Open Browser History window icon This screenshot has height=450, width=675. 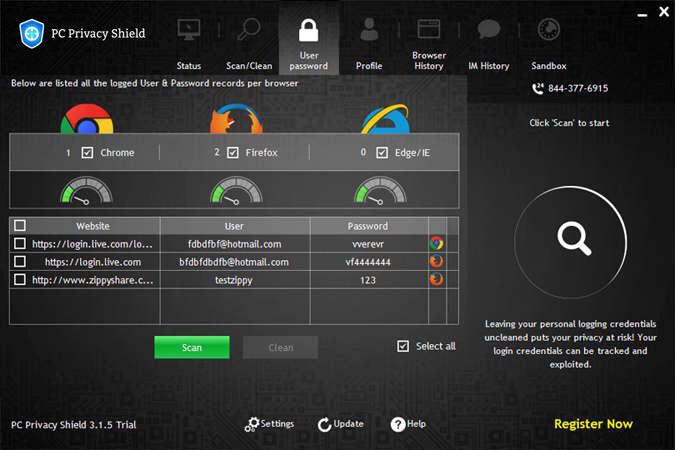[429, 29]
